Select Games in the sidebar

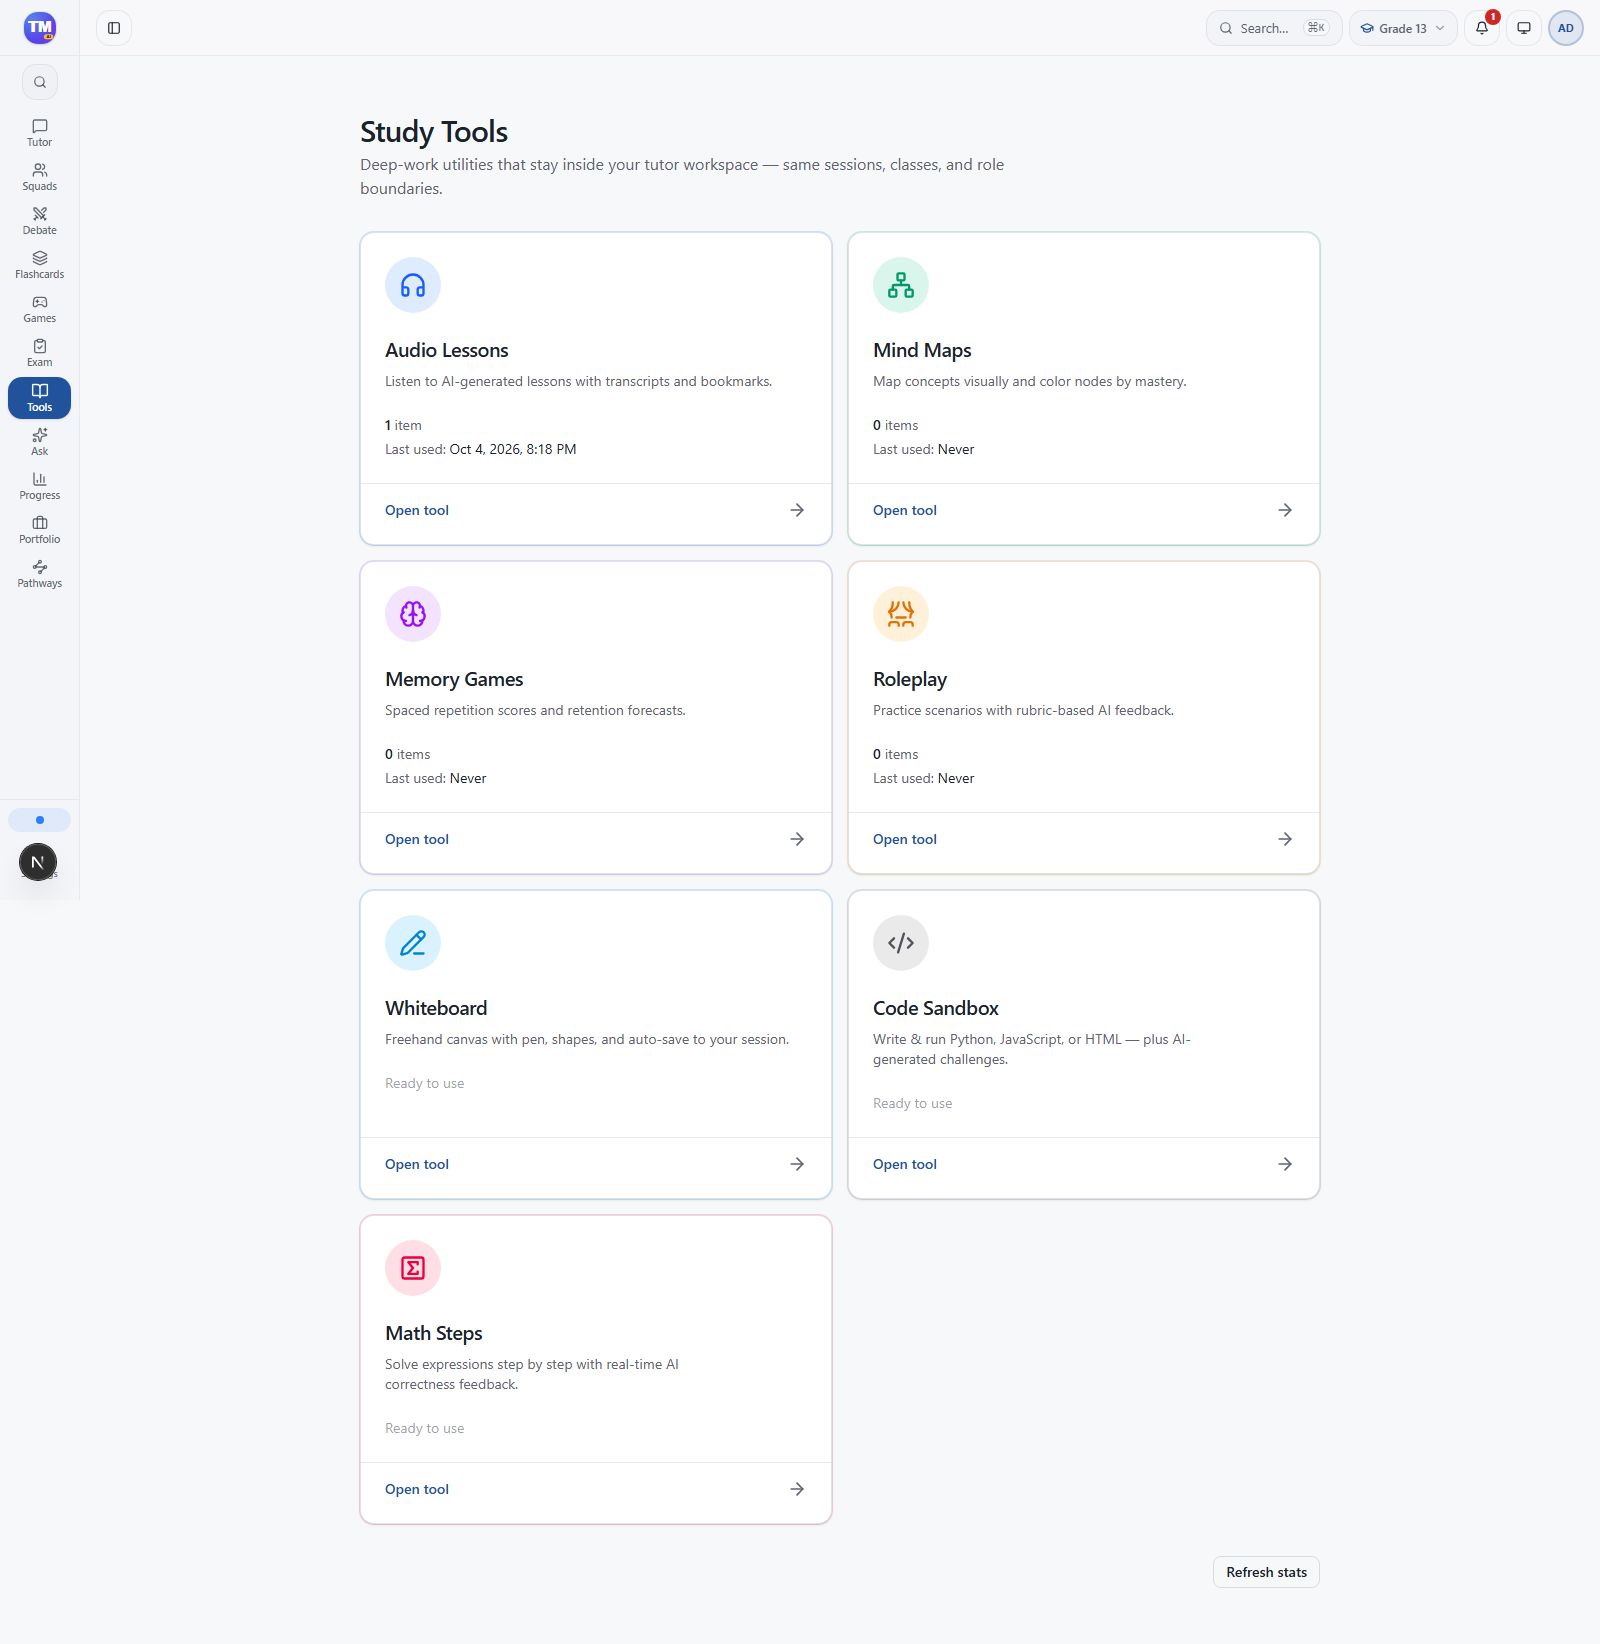[x=39, y=309]
